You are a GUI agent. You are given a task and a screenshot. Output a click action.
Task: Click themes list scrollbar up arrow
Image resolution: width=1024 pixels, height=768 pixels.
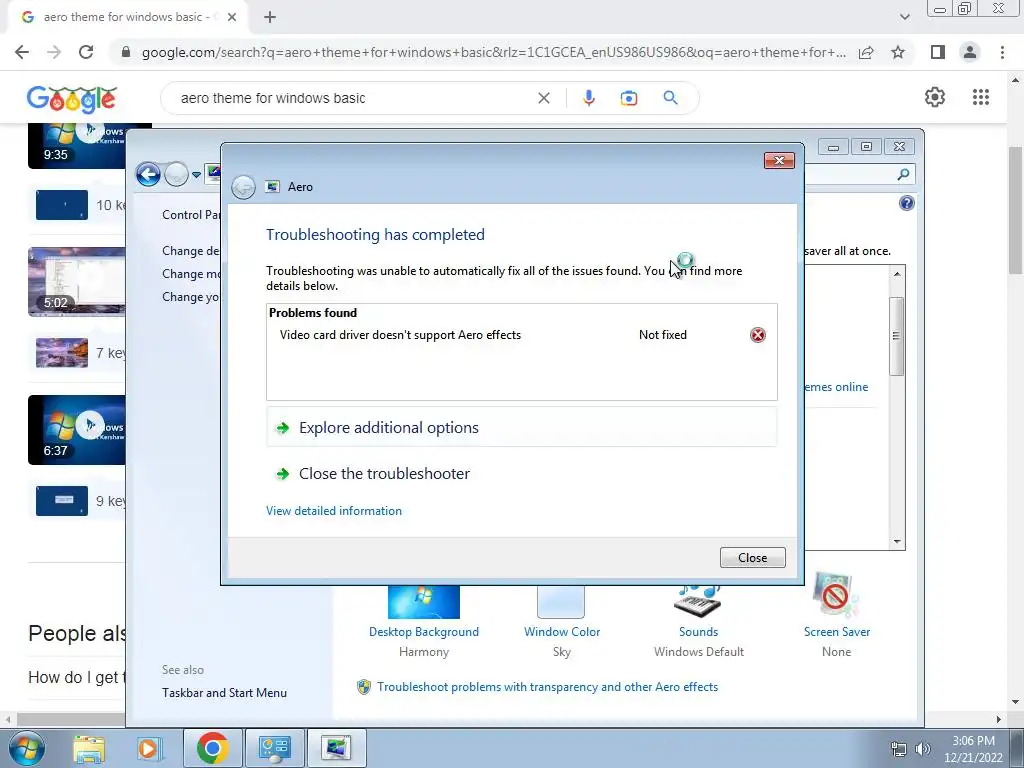pos(897,274)
